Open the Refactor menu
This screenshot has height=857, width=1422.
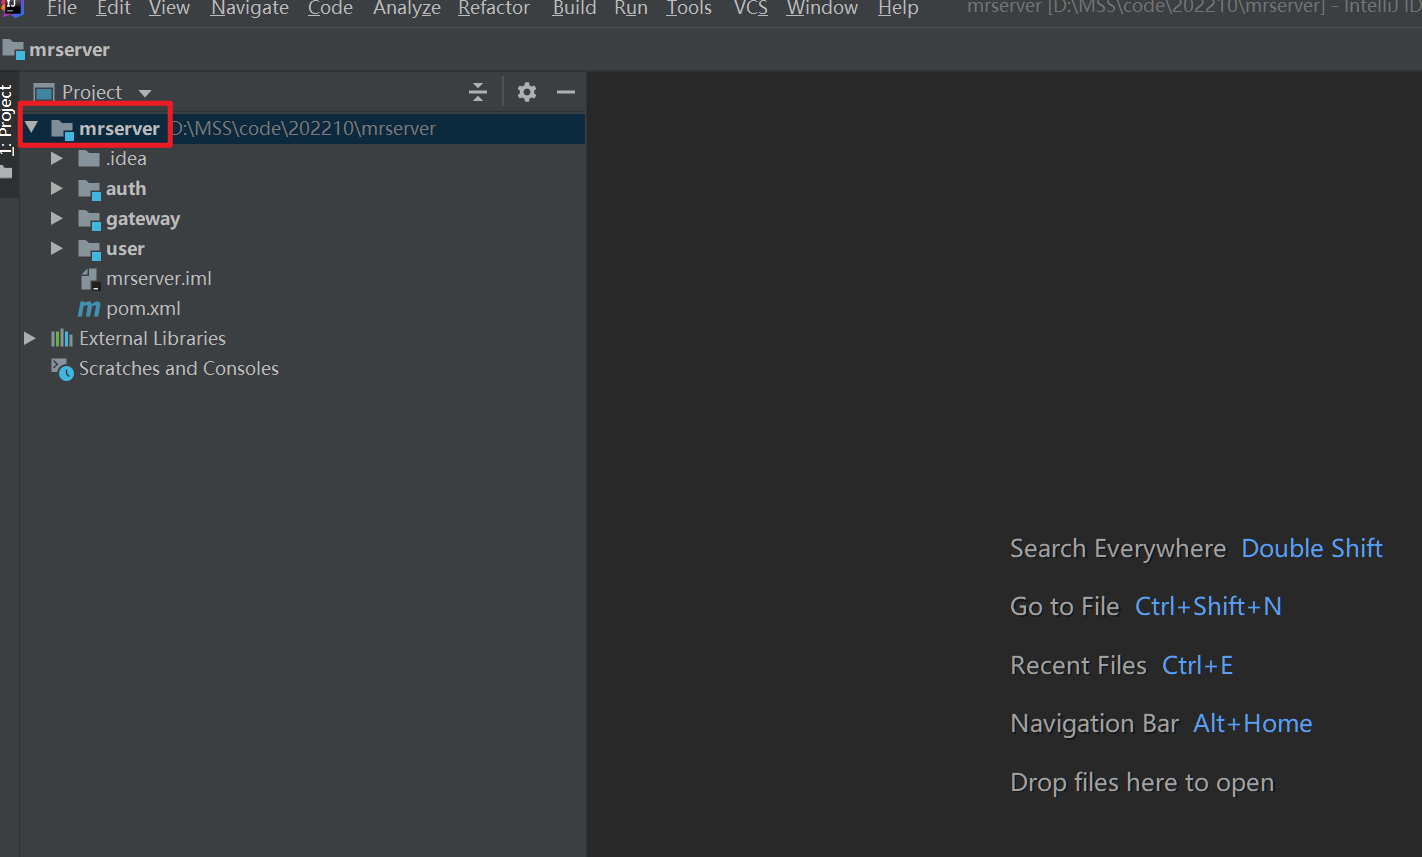494,9
